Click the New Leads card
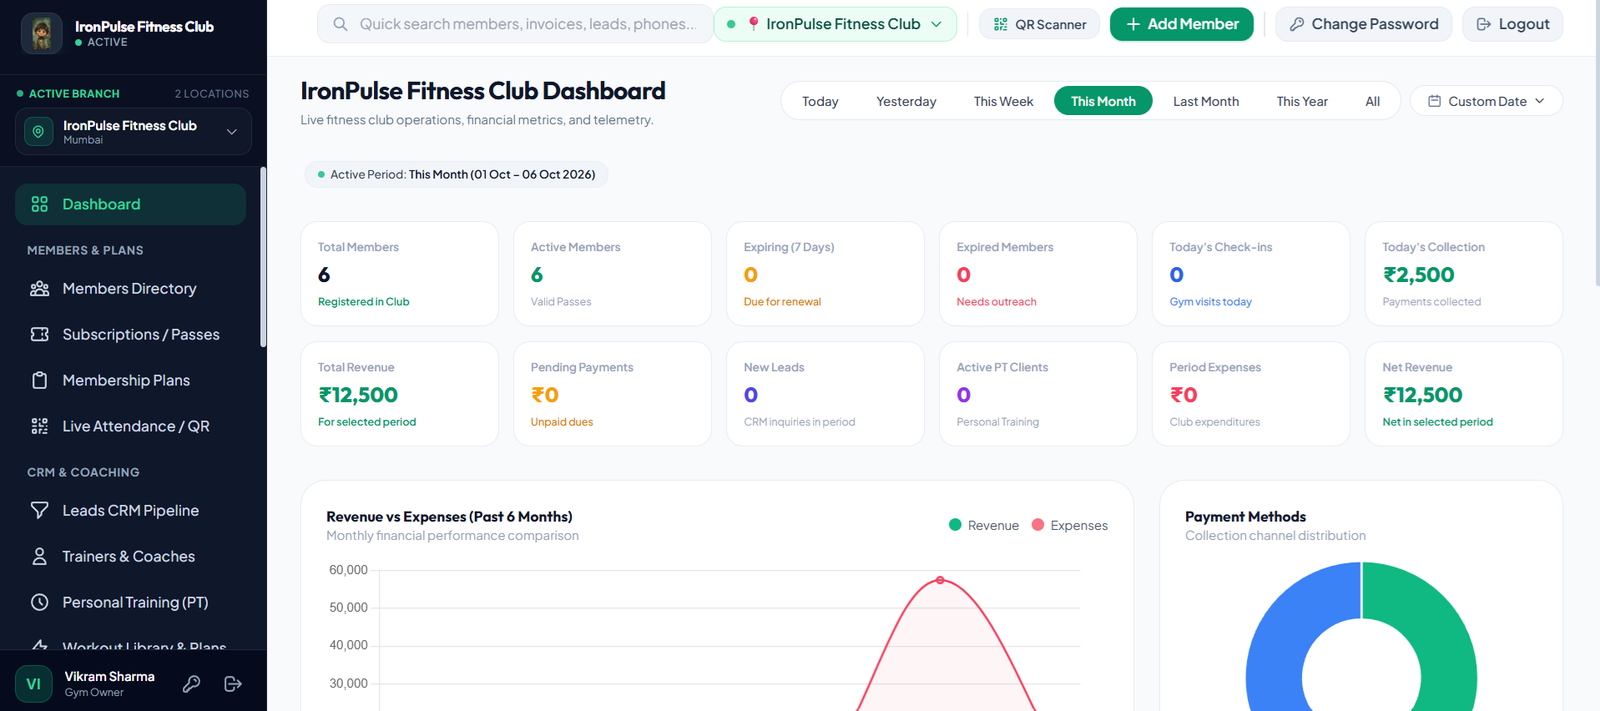 [x=825, y=394]
